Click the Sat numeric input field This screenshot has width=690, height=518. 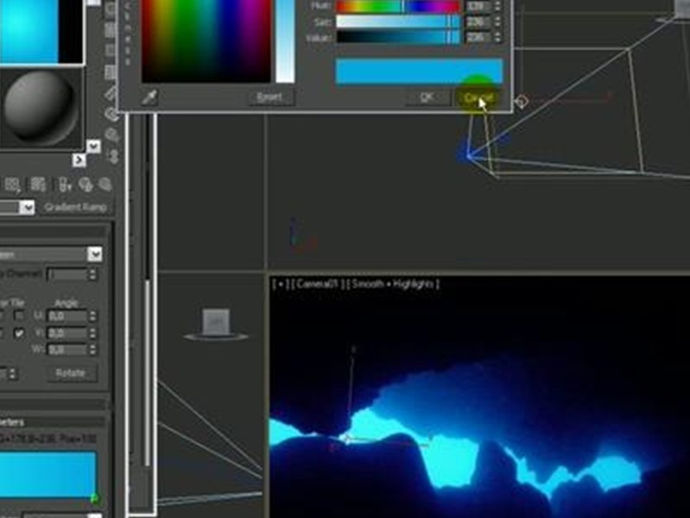[x=478, y=22]
